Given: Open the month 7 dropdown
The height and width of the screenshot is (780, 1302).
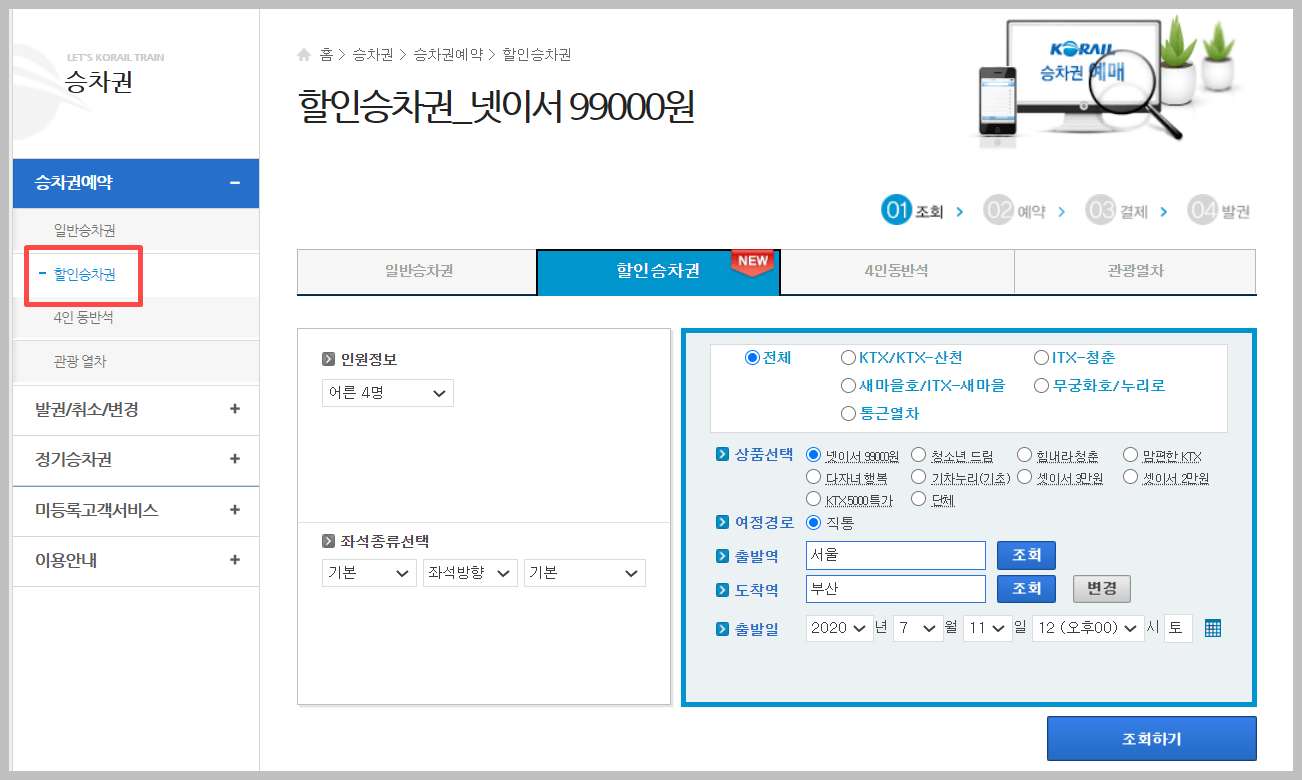Looking at the screenshot, I should tap(918, 628).
